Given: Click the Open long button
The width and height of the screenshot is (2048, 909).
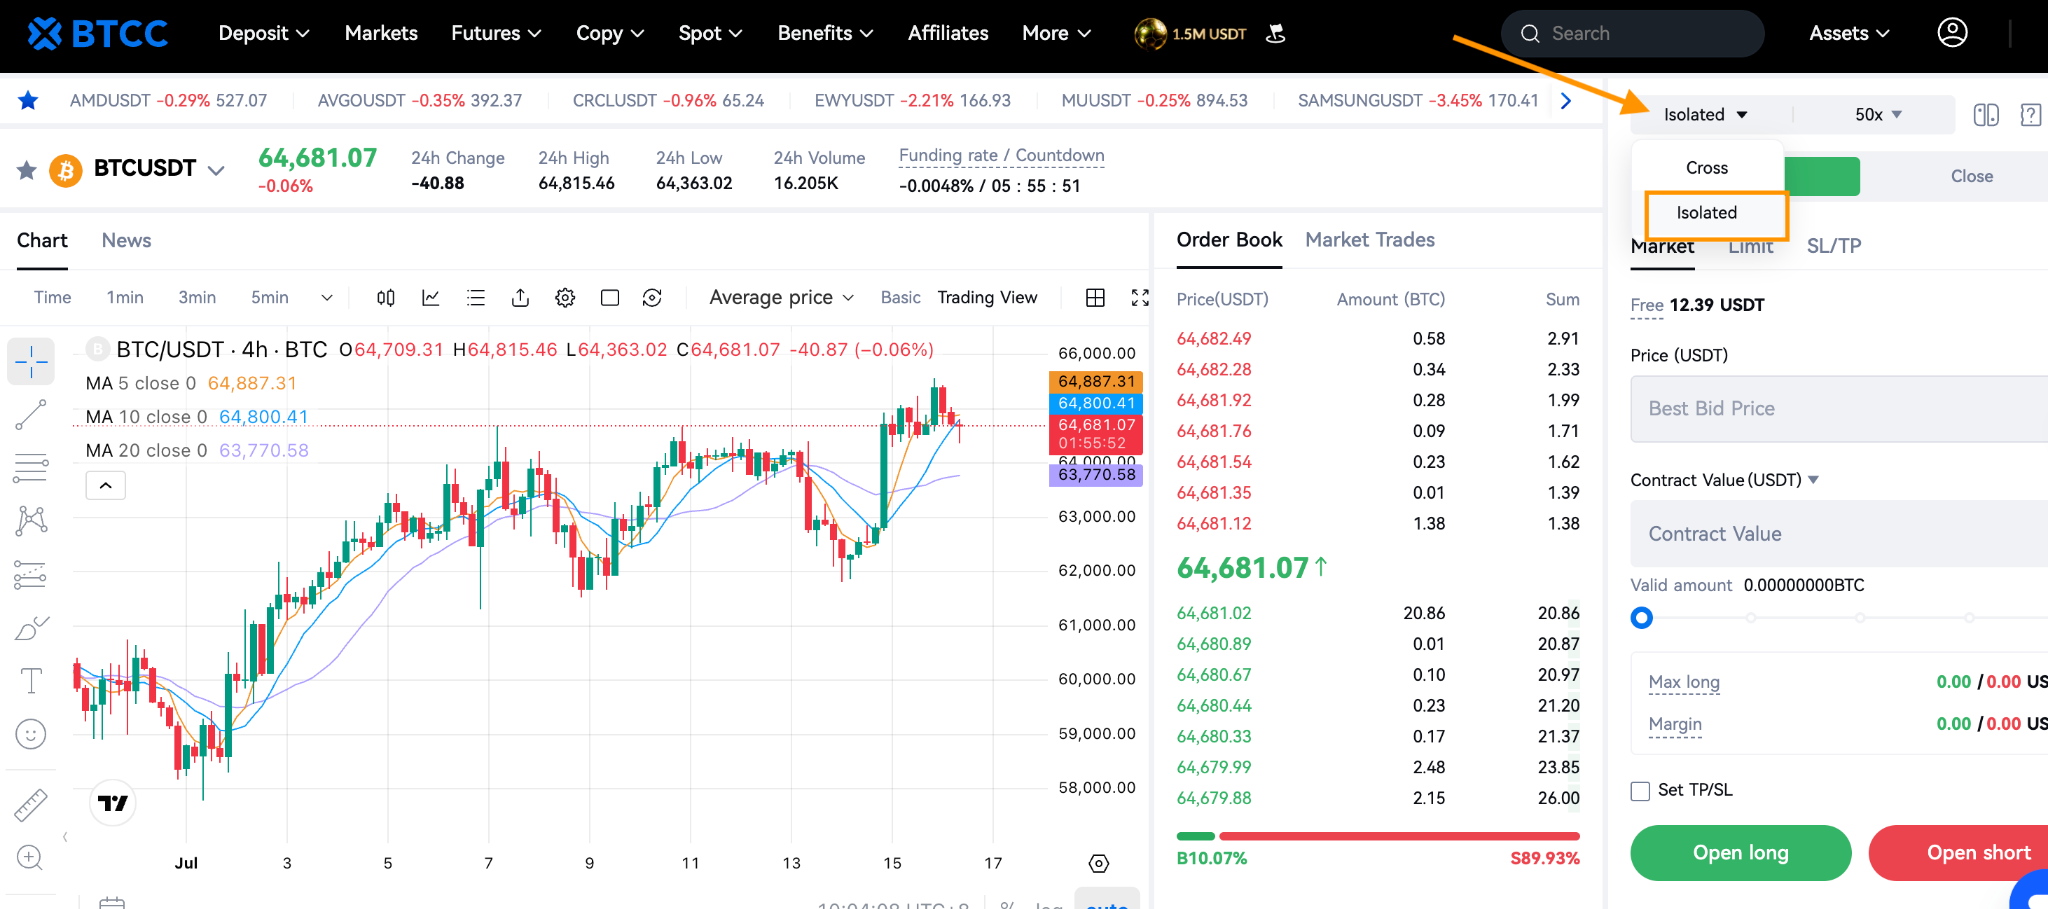Looking at the screenshot, I should [1740, 853].
